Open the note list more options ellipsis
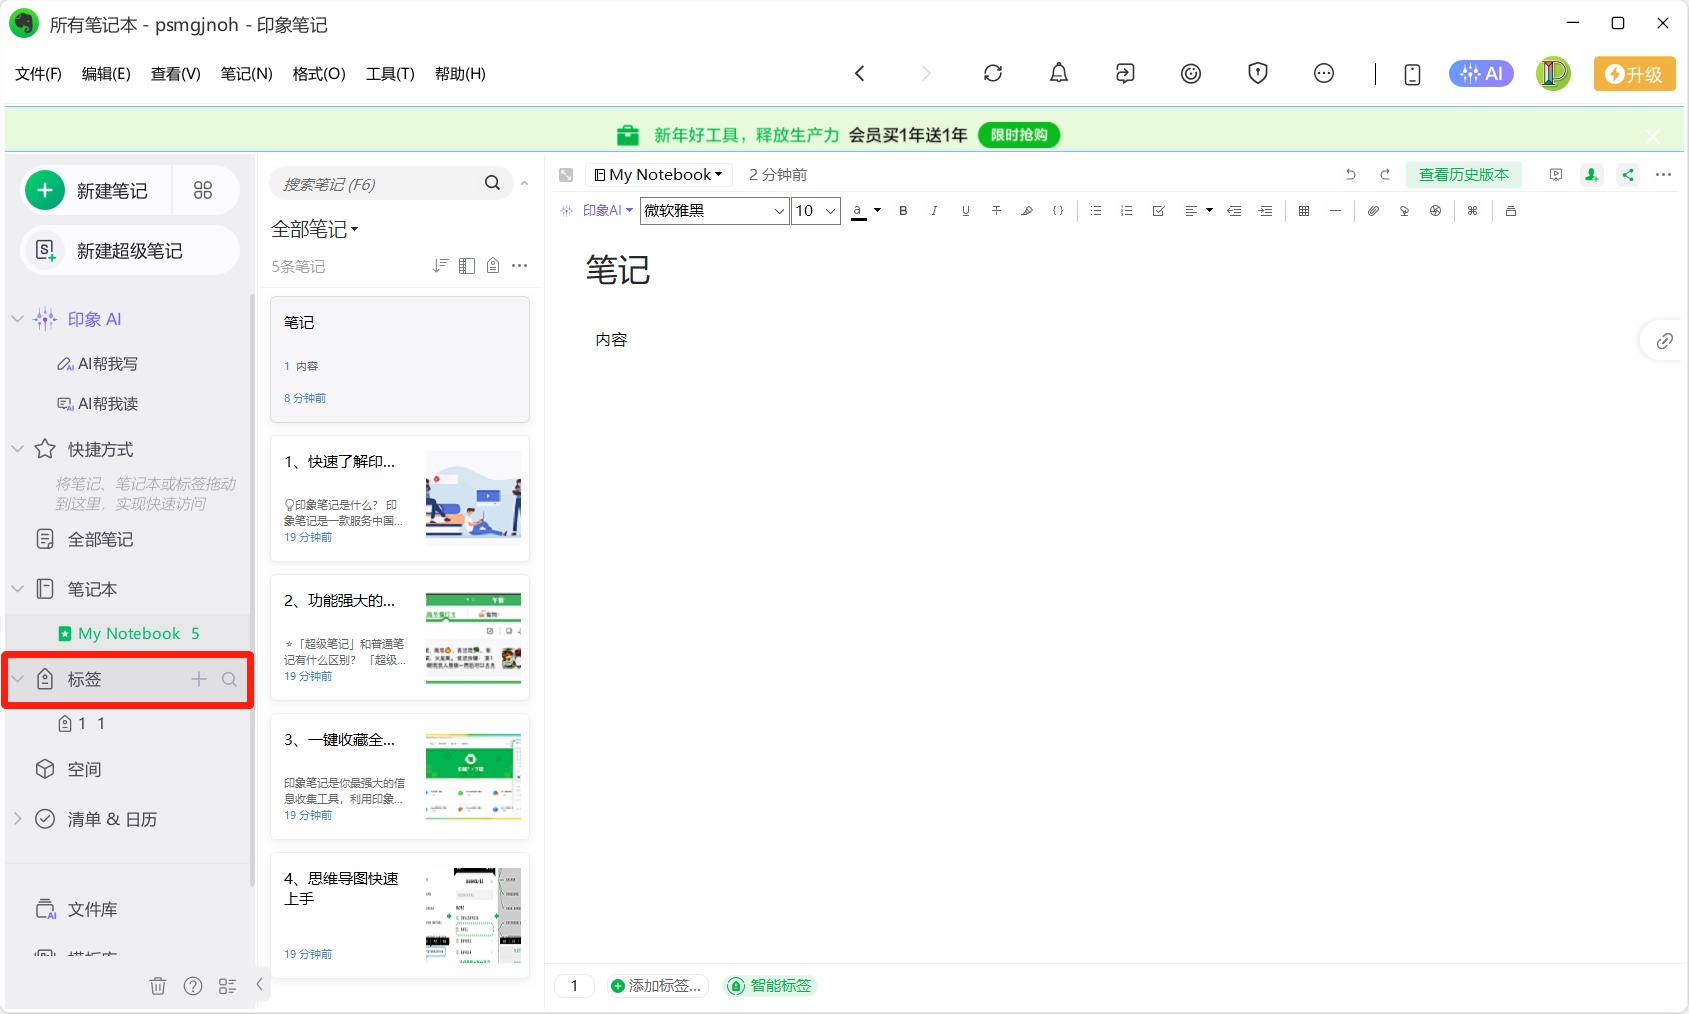The height and width of the screenshot is (1014, 1689). [519, 265]
